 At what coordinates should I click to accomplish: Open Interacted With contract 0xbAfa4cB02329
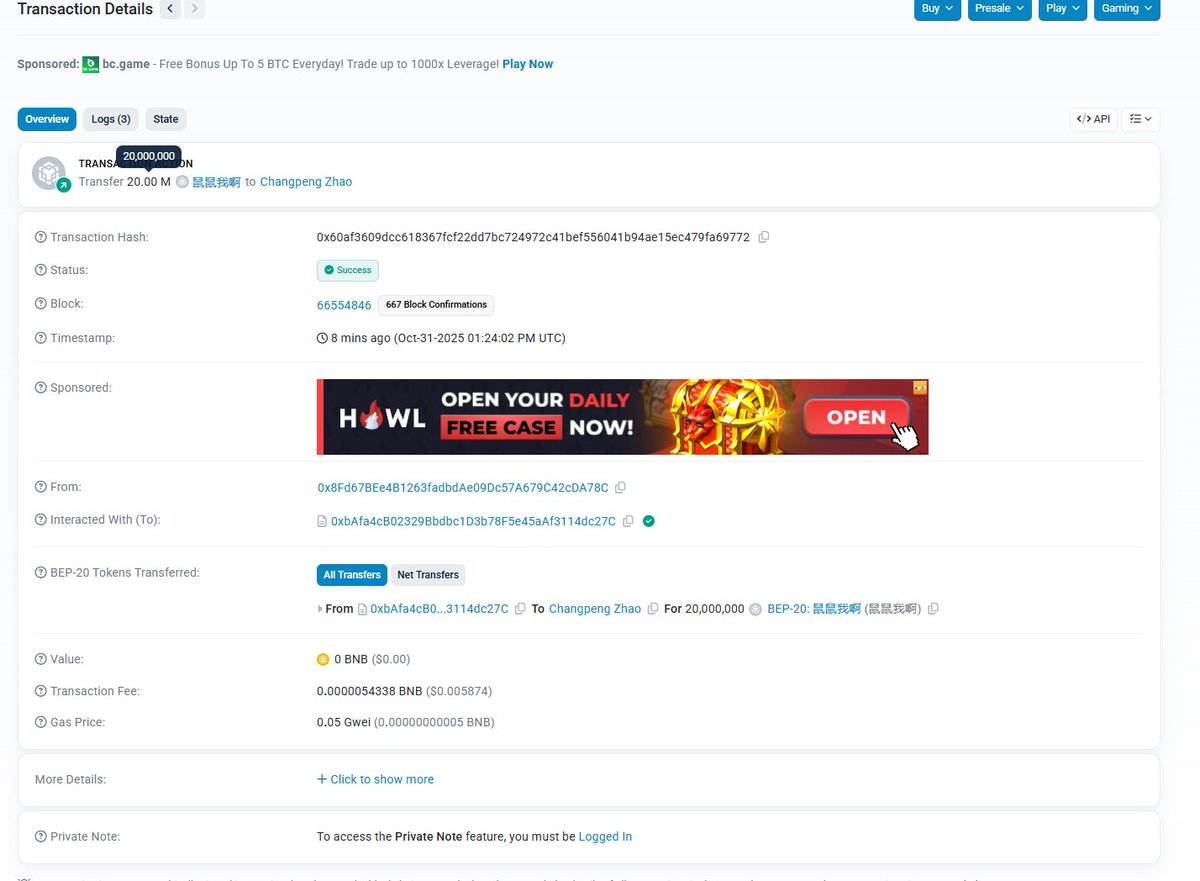tap(473, 521)
